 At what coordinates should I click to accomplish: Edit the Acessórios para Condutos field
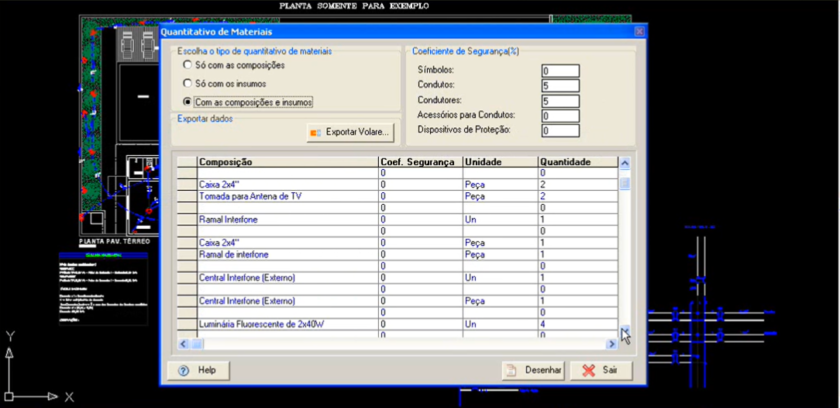coord(559,116)
